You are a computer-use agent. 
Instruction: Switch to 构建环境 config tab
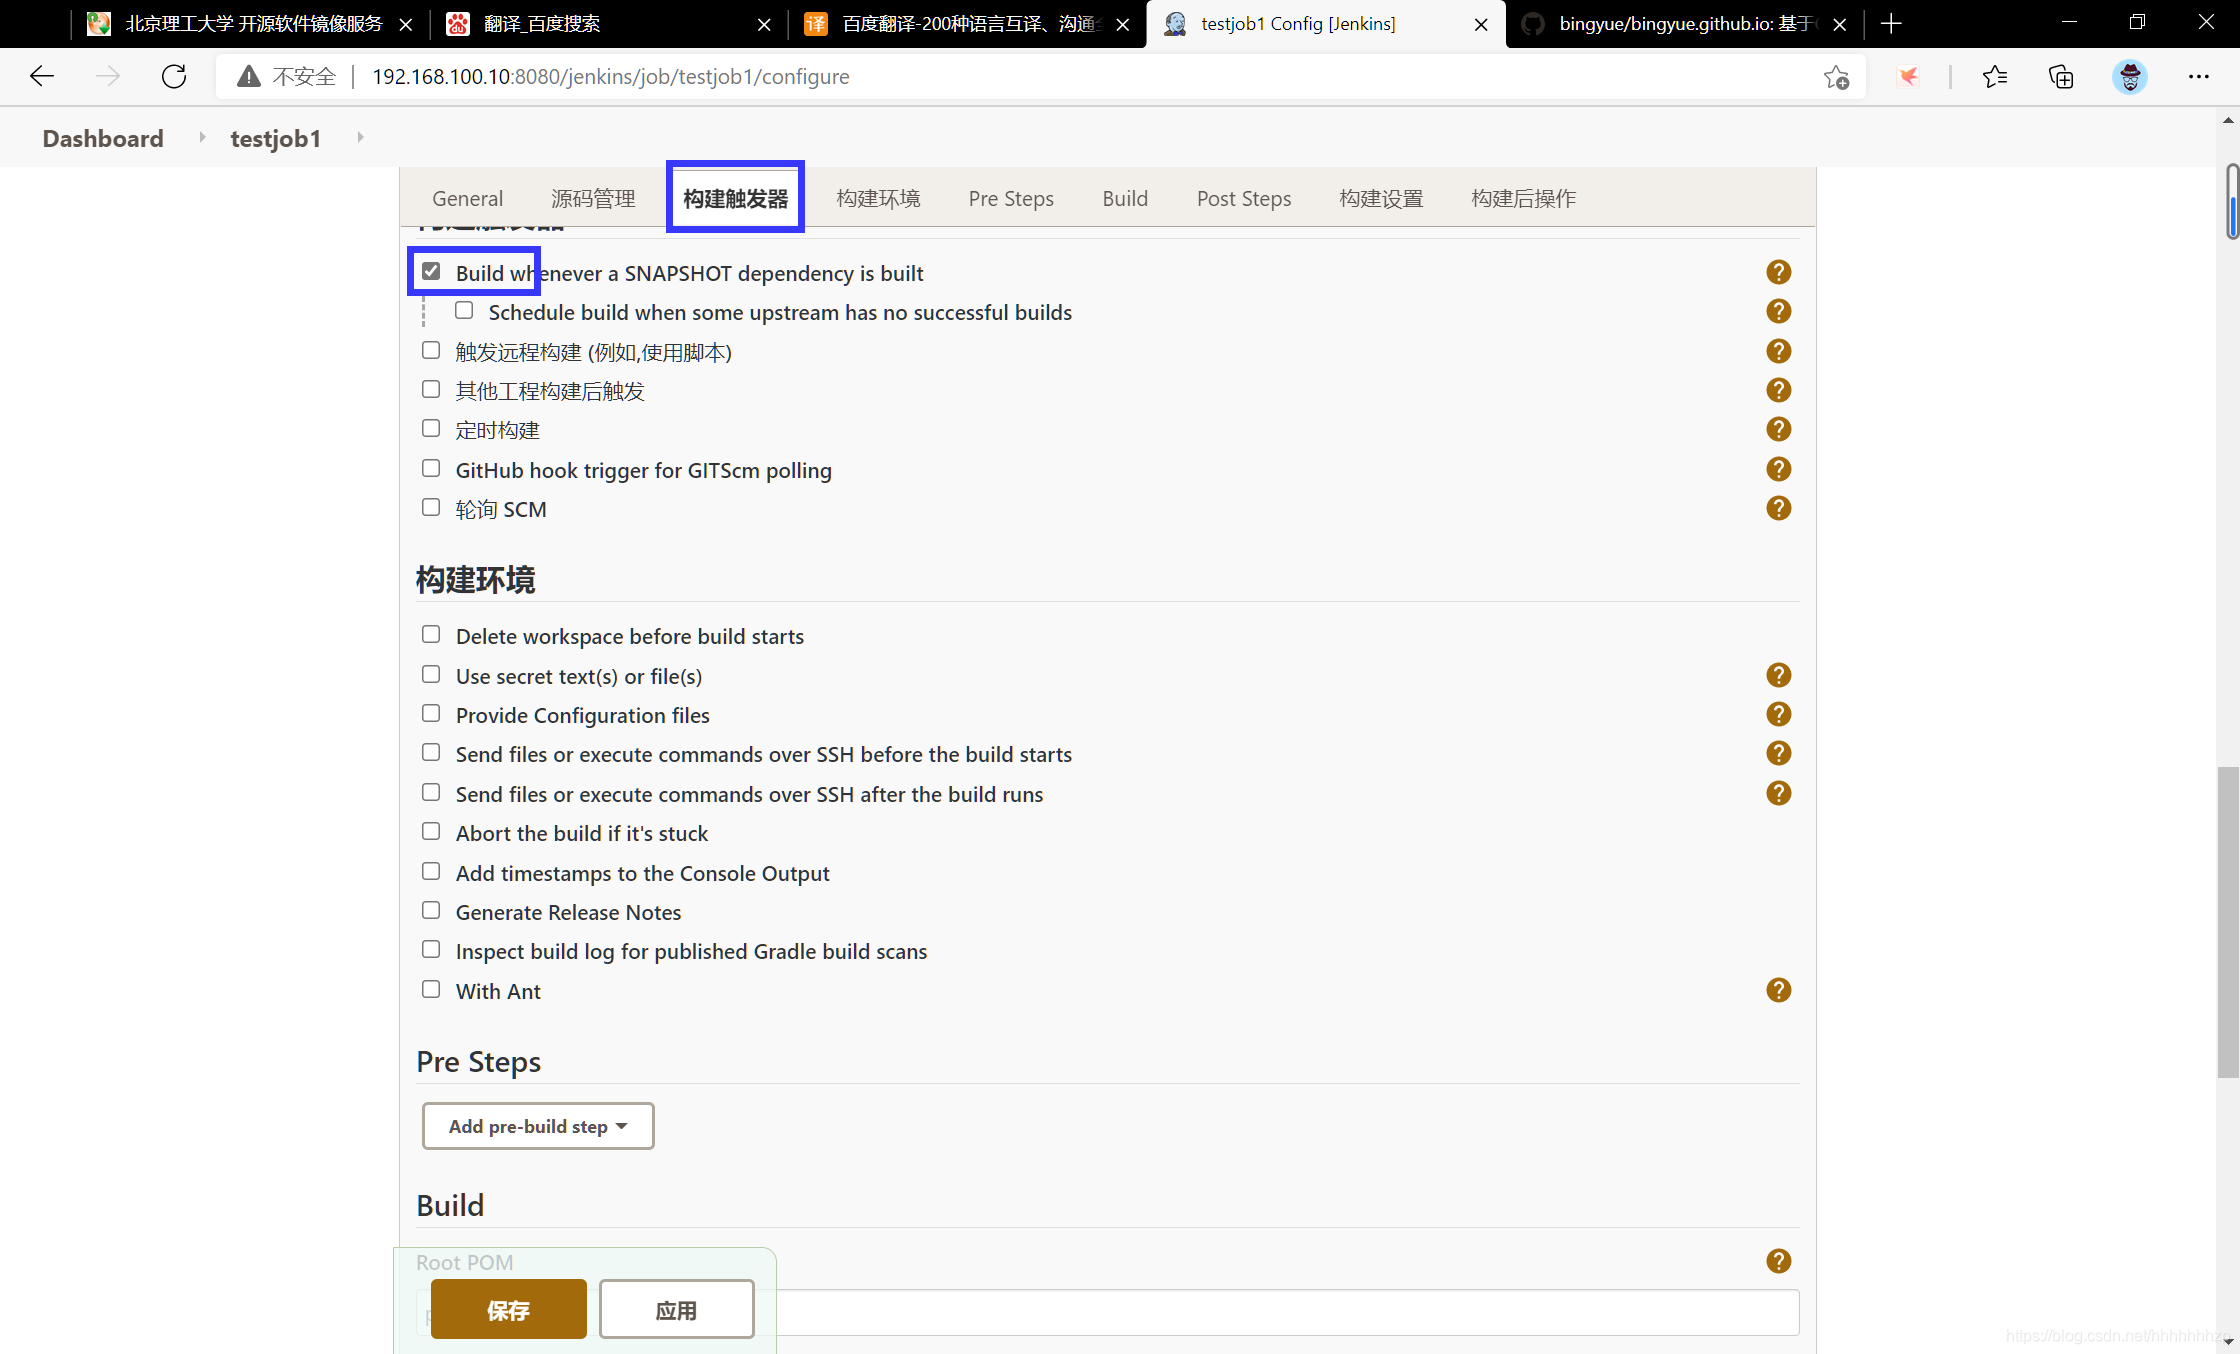pyautogui.click(x=878, y=198)
